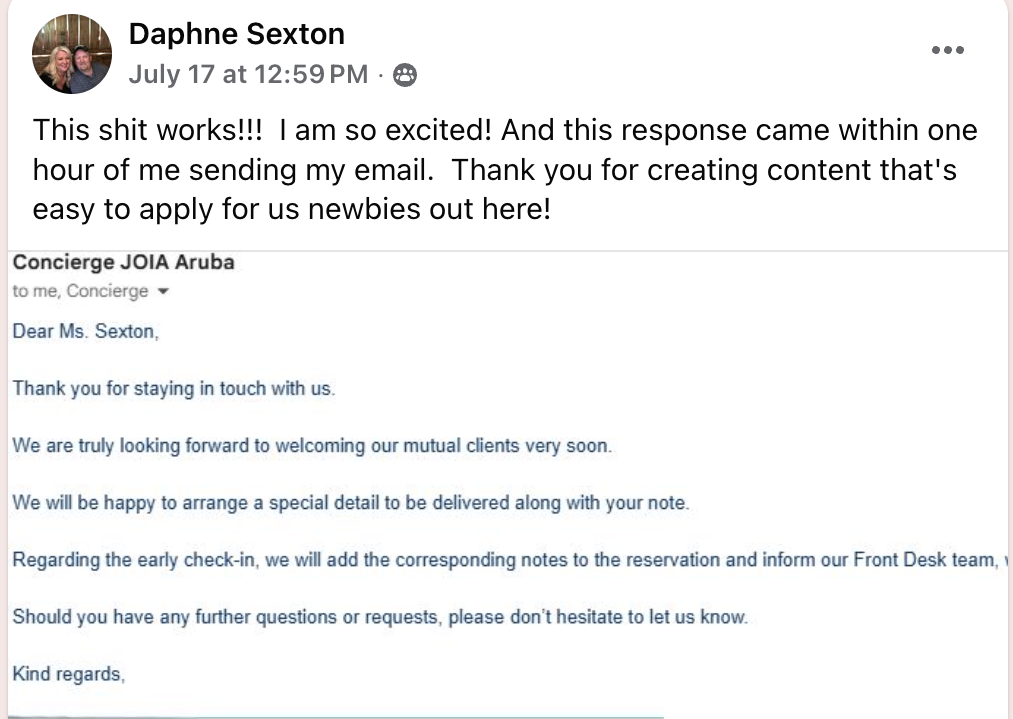1013x719 pixels.
Task: Click the further questions or requests sentence
Action: [x=380, y=617]
